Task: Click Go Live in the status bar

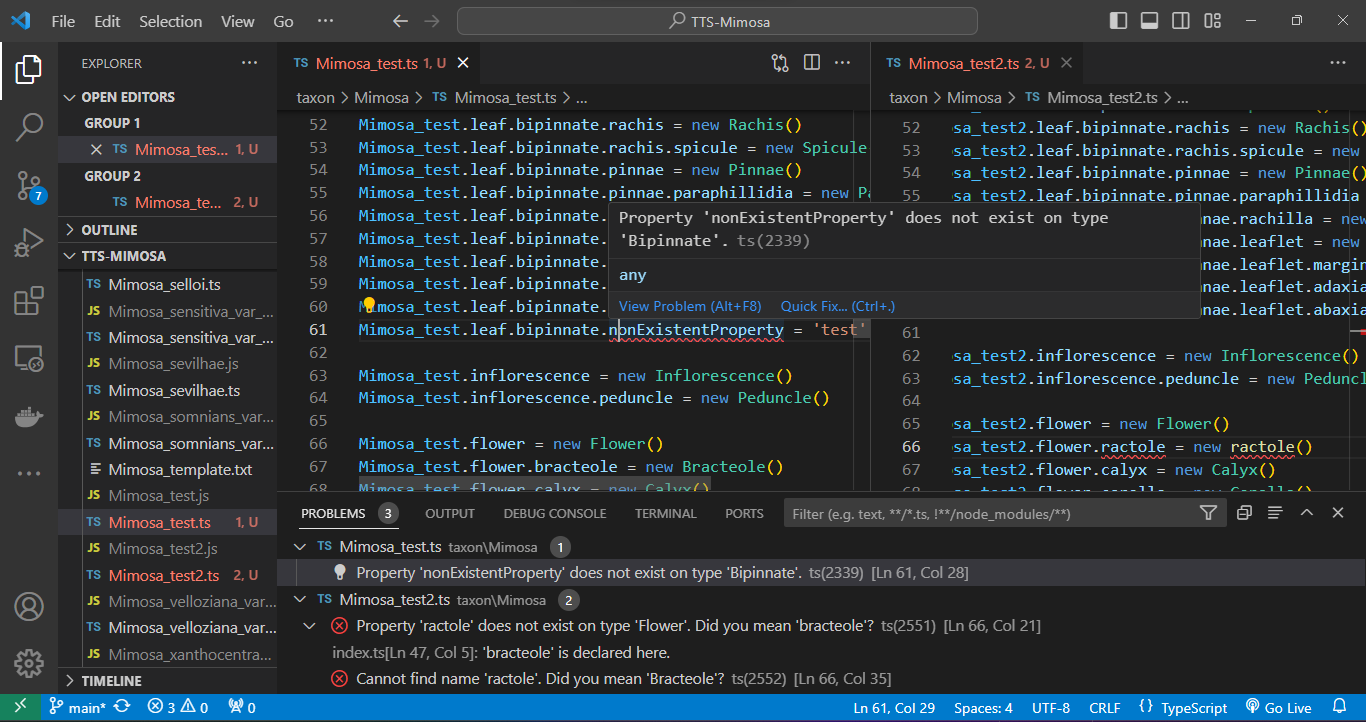Action: coord(1276,708)
